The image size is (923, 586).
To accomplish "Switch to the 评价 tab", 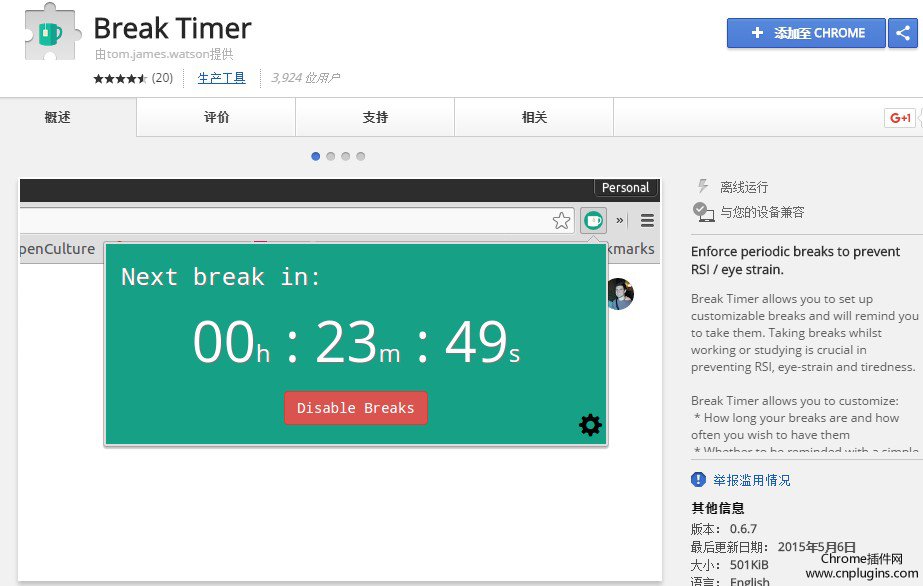I will coord(216,117).
